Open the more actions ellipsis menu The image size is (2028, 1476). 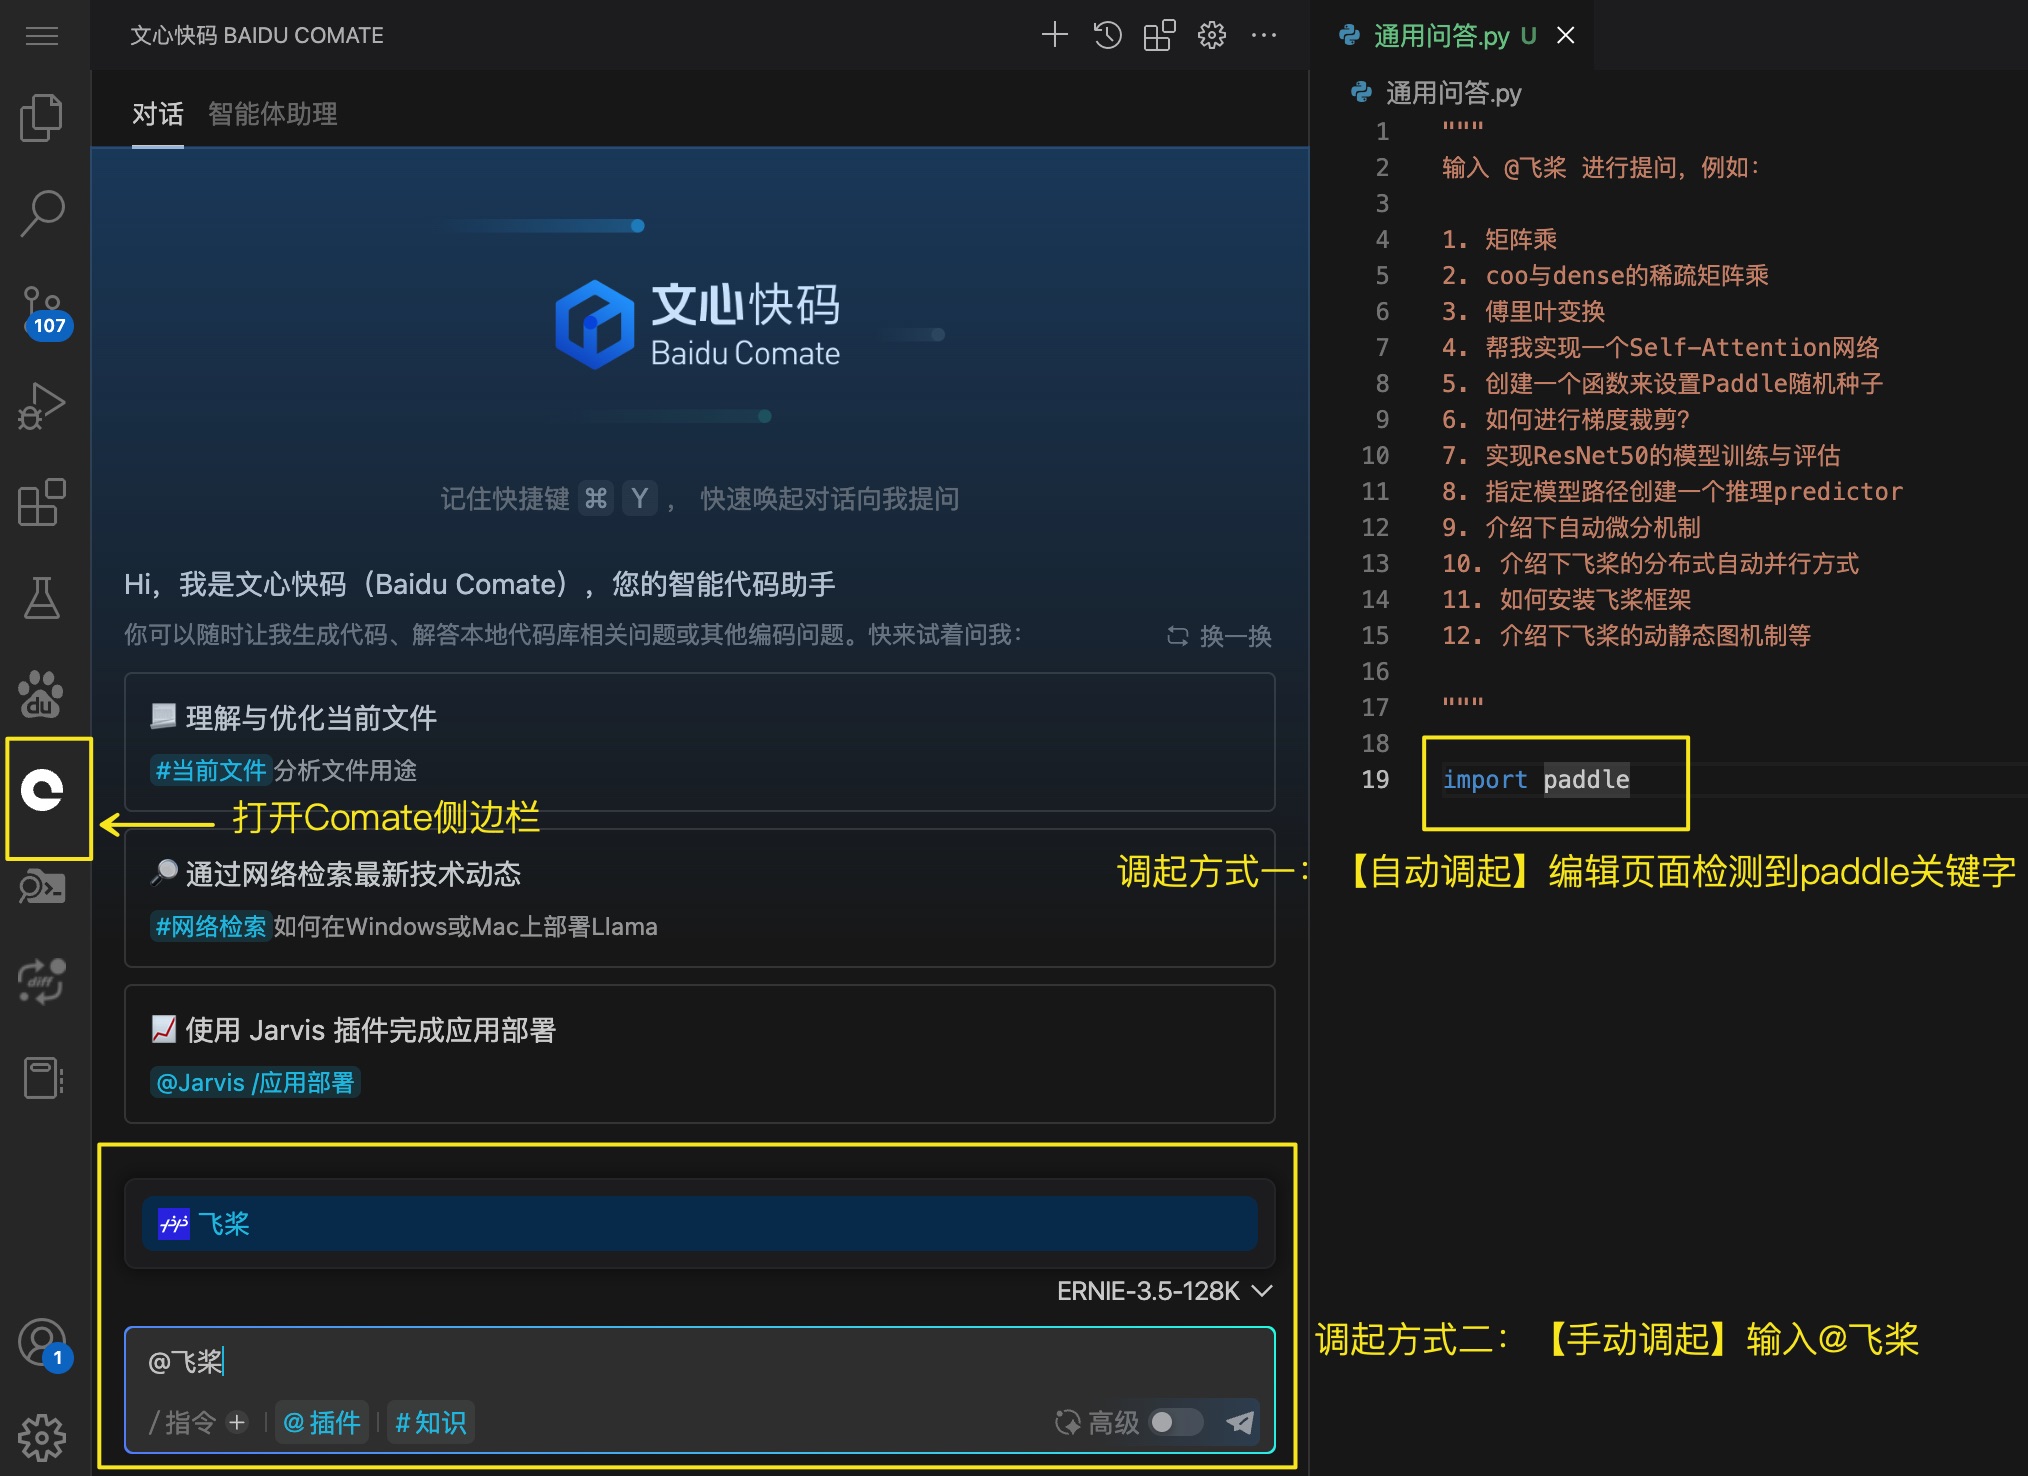(1264, 36)
